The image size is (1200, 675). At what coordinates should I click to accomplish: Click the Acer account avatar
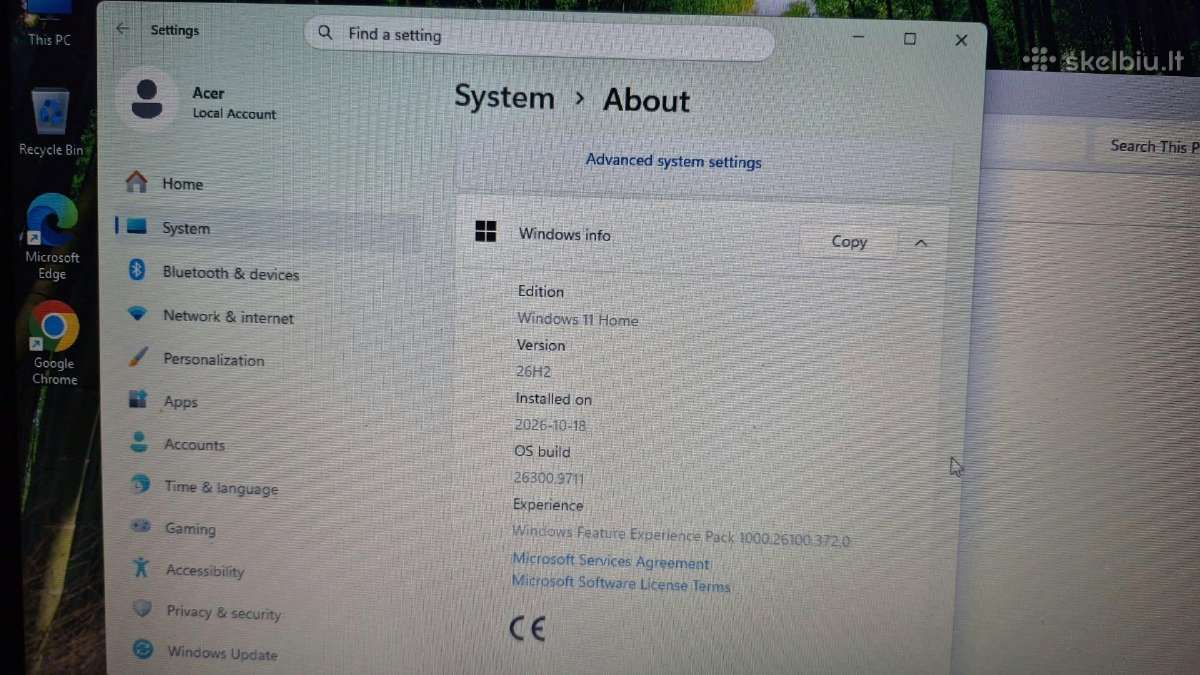147,99
